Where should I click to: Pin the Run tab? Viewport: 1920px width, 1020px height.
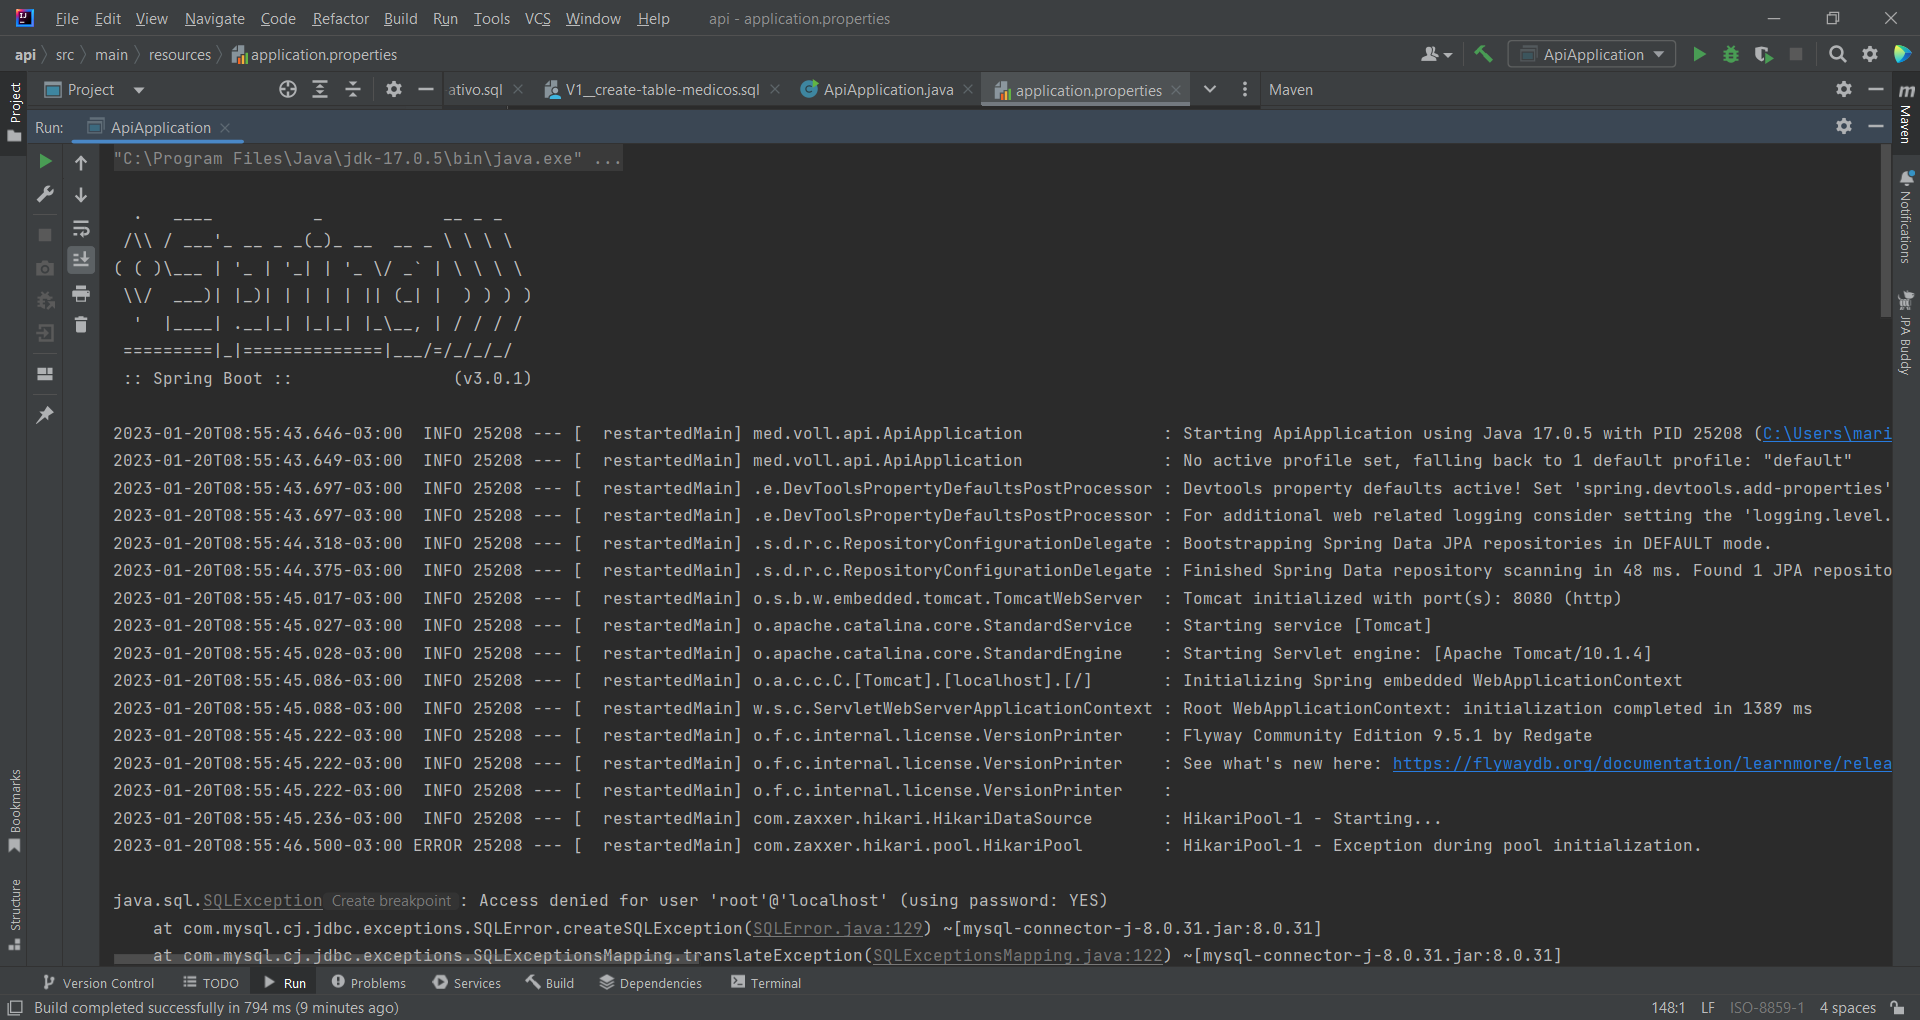pos(45,414)
